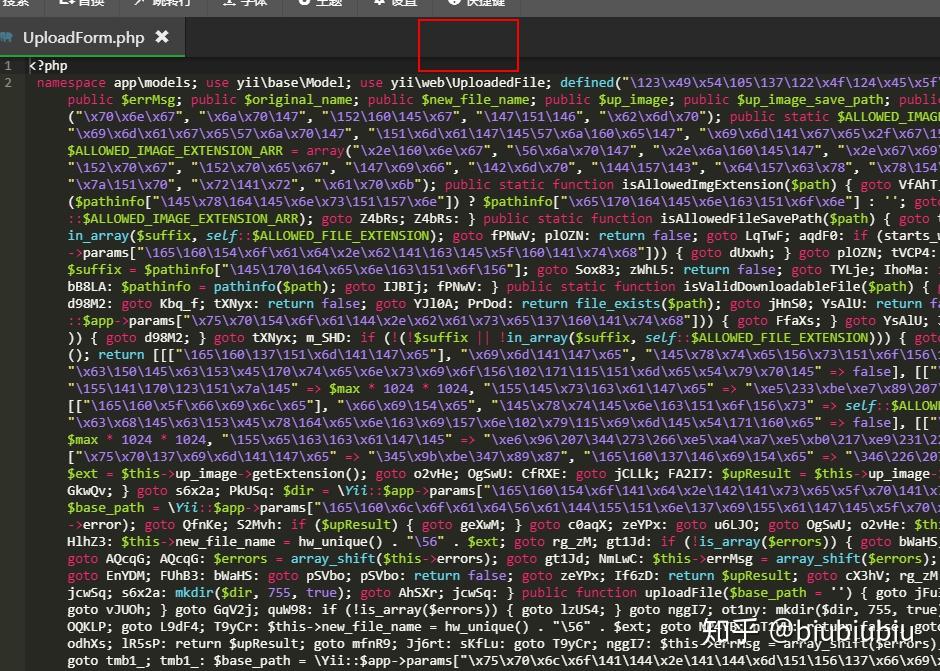Image resolution: width=940 pixels, height=671 pixels.
Task: Click the "goto jHnS0;" statement
Action: pos(766,303)
